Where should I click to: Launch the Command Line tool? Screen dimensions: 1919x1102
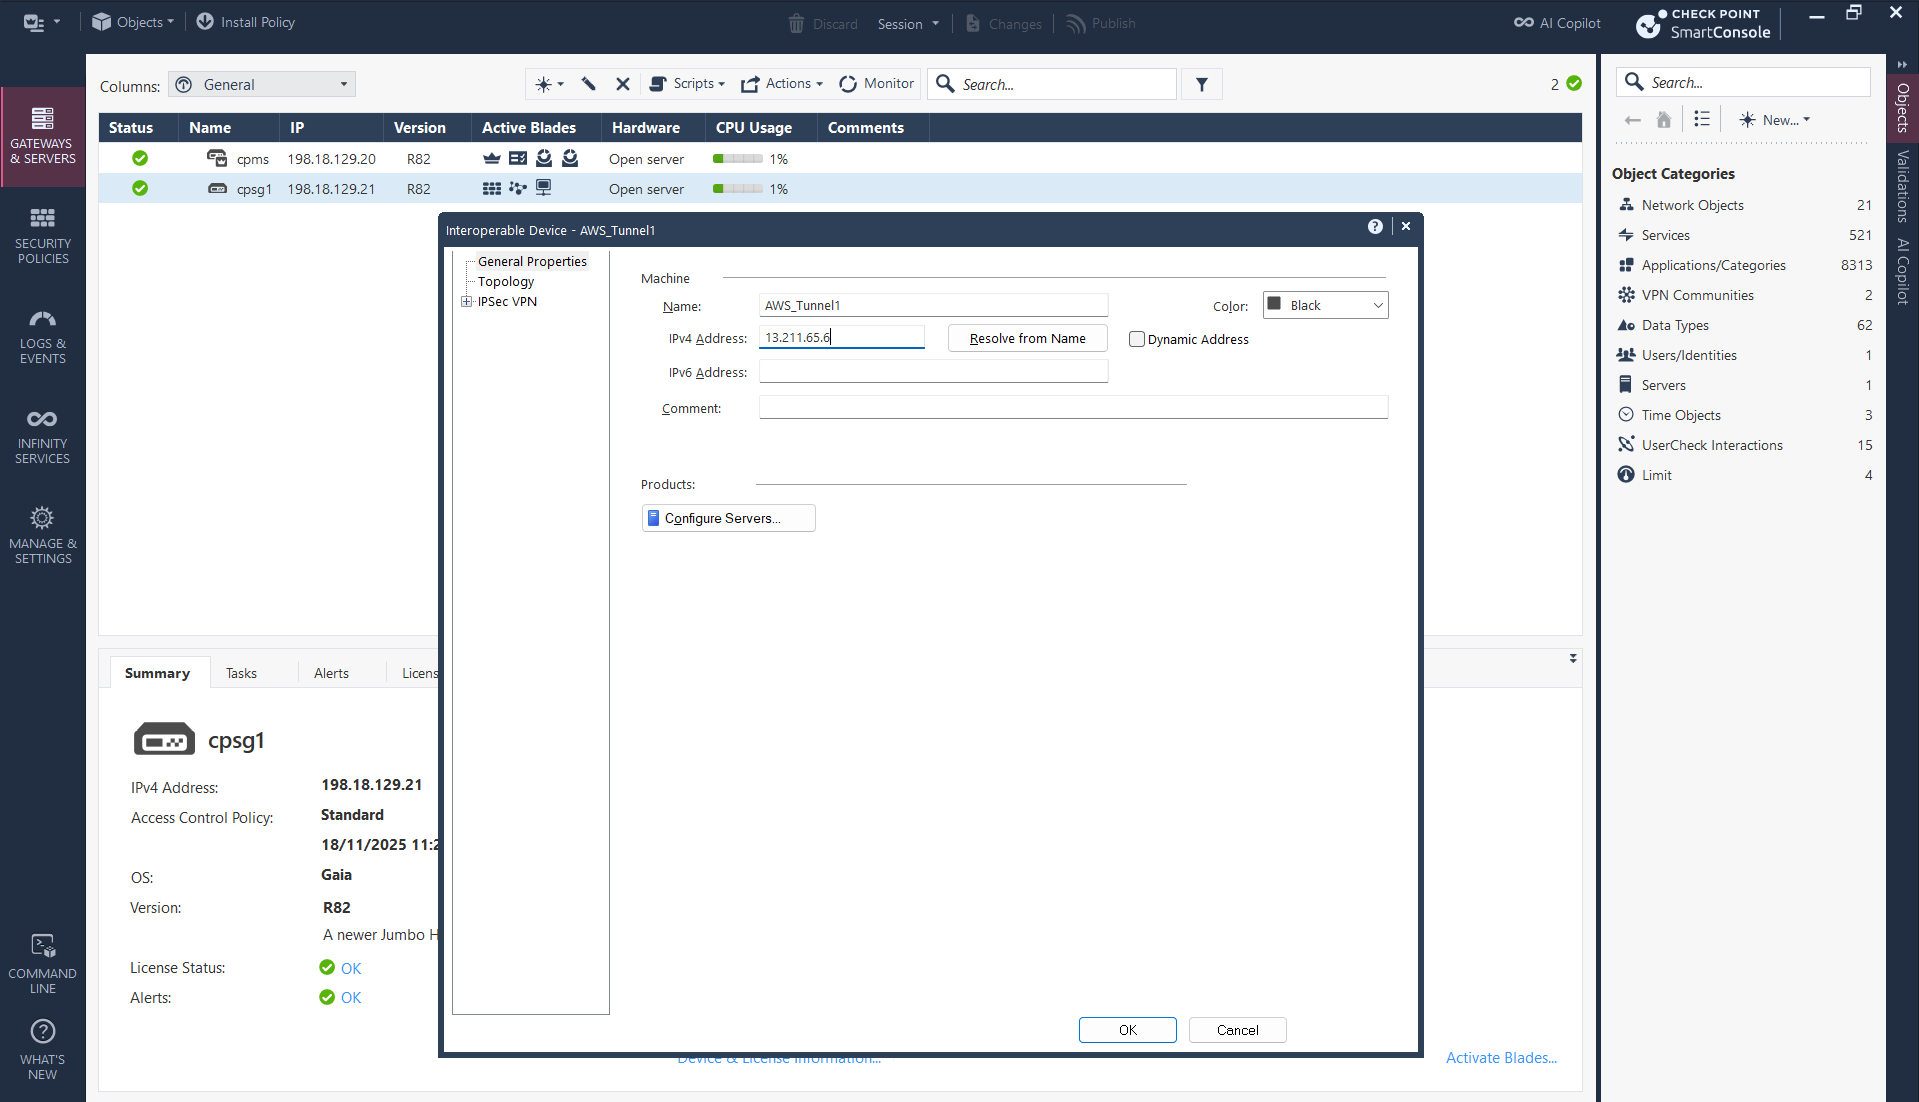click(42, 963)
